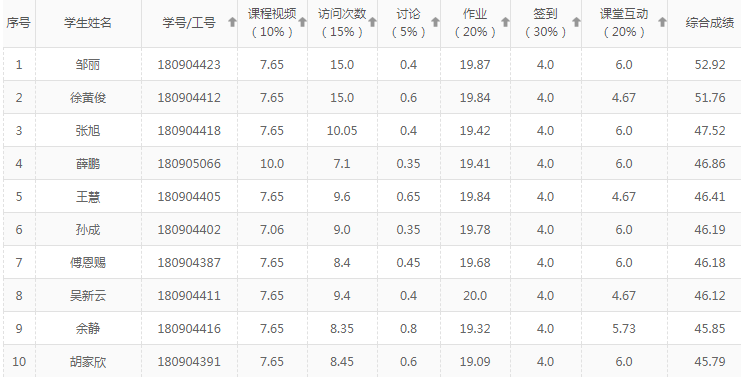Select student name 邹丽
Screen dimensions: 741x377
88,64
